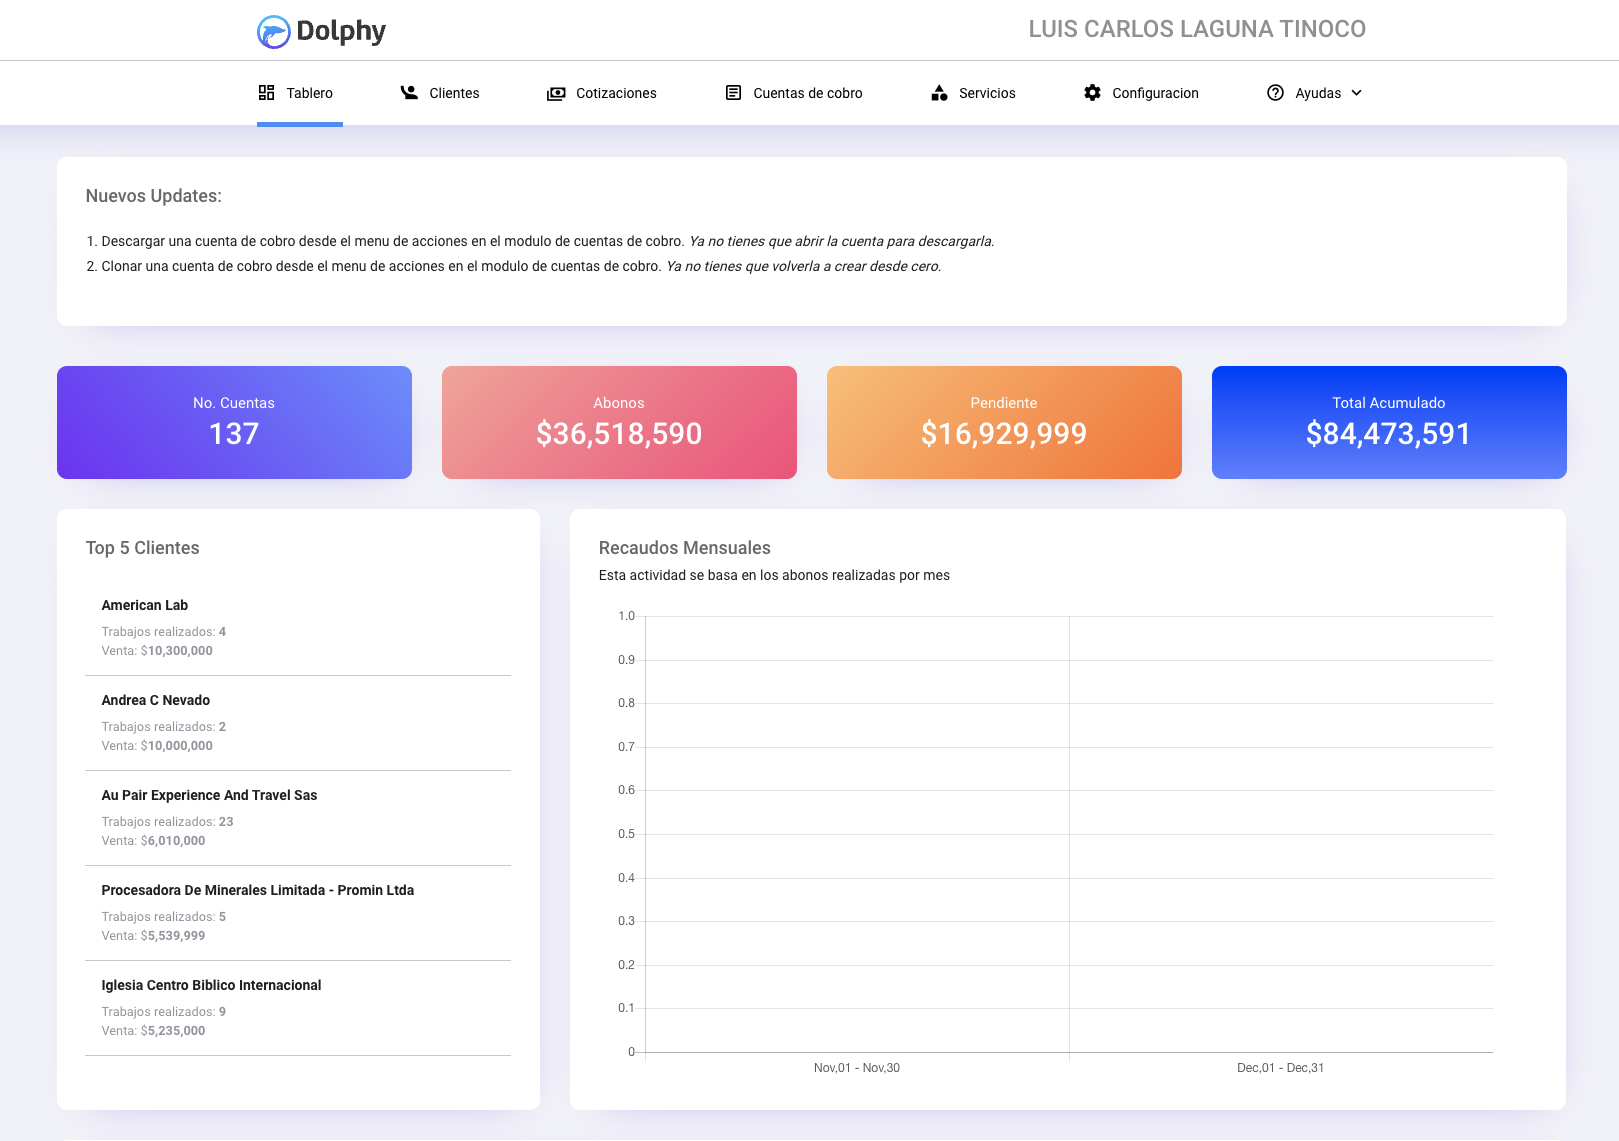Click the Abonos total card
Screen dimensions: 1619x1141
[618, 421]
